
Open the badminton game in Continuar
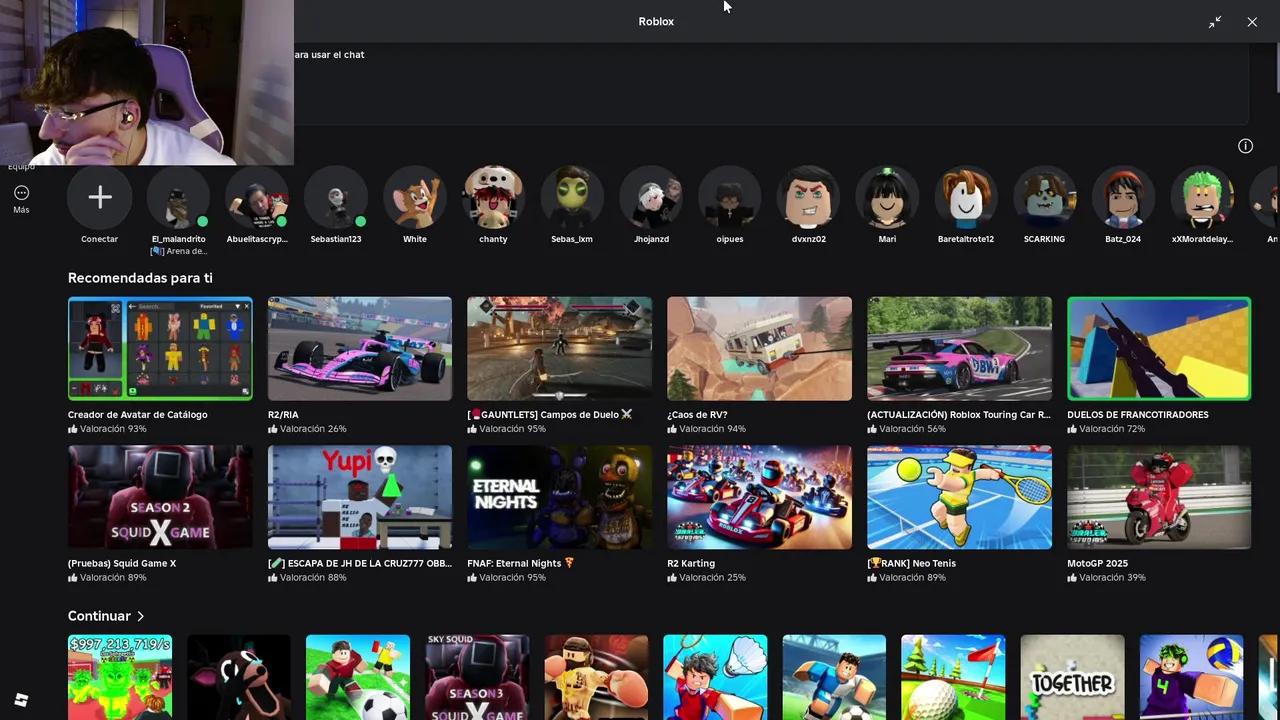coord(715,677)
